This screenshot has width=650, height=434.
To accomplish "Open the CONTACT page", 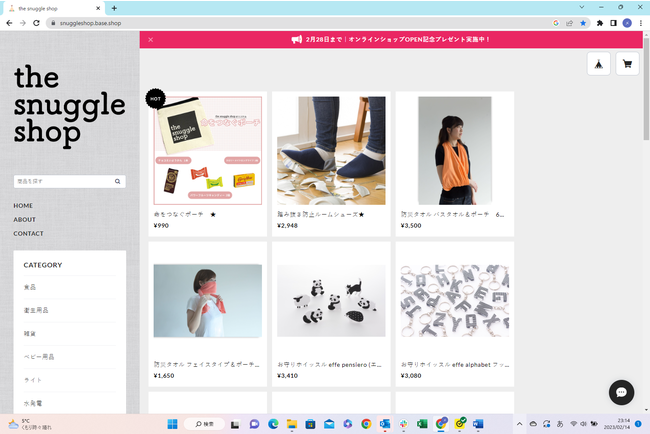I will point(28,234).
